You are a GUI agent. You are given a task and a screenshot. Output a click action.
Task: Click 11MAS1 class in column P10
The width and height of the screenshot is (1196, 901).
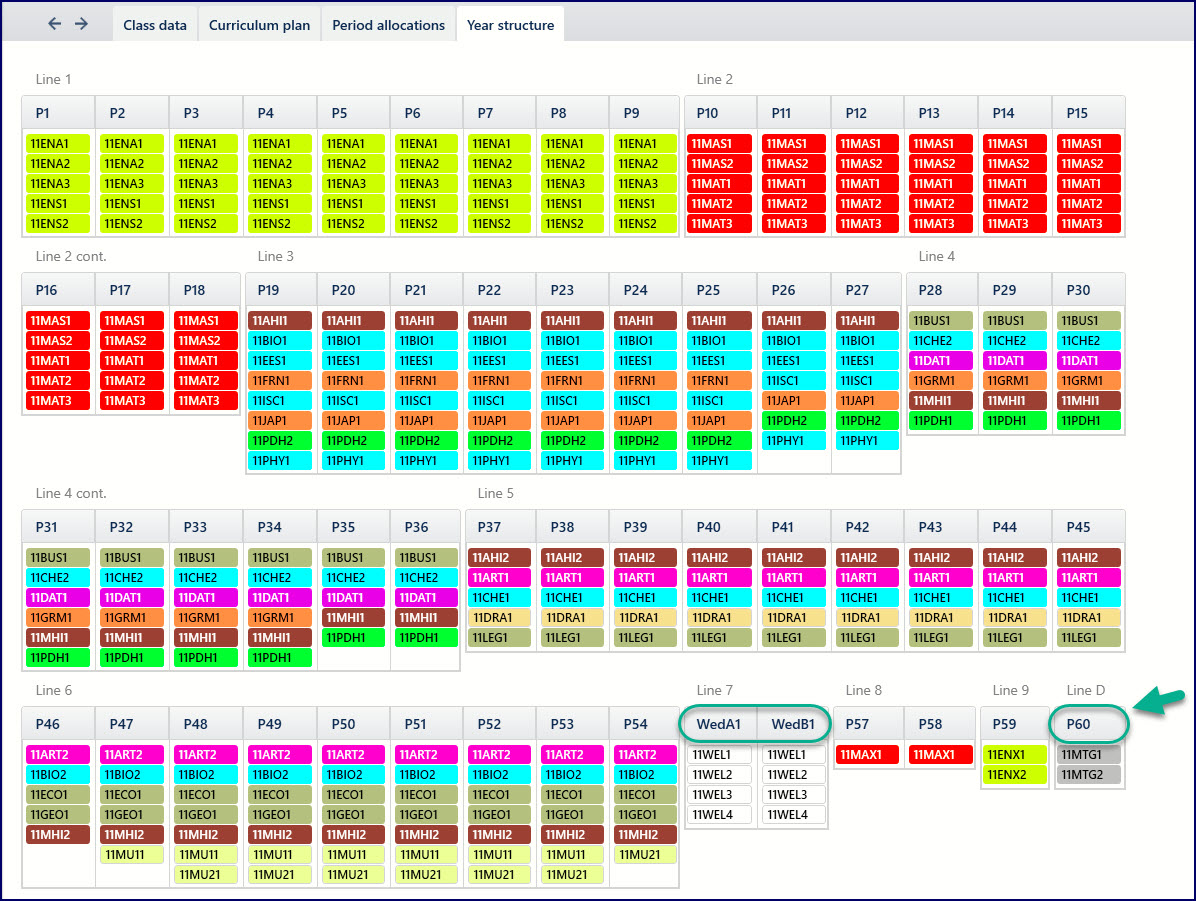(x=720, y=143)
